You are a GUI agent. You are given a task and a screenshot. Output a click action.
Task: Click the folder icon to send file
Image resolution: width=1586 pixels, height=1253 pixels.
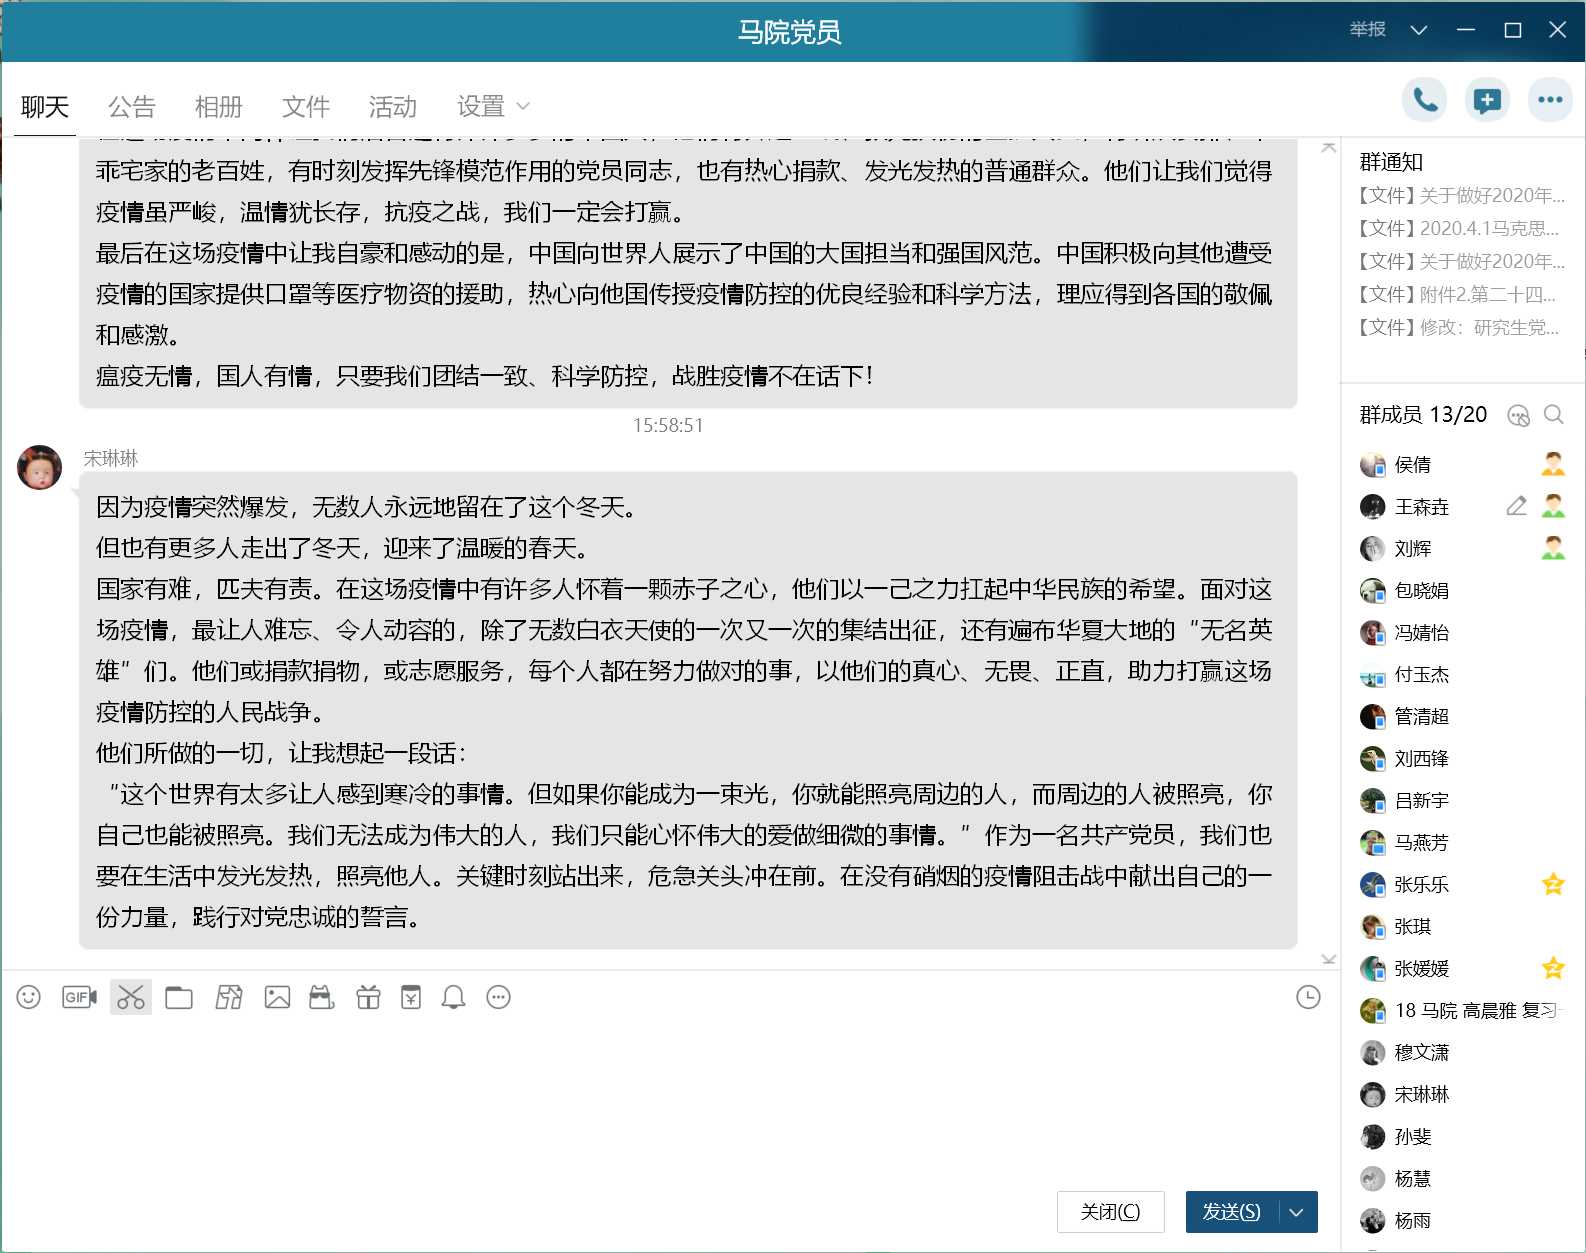pyautogui.click(x=179, y=997)
